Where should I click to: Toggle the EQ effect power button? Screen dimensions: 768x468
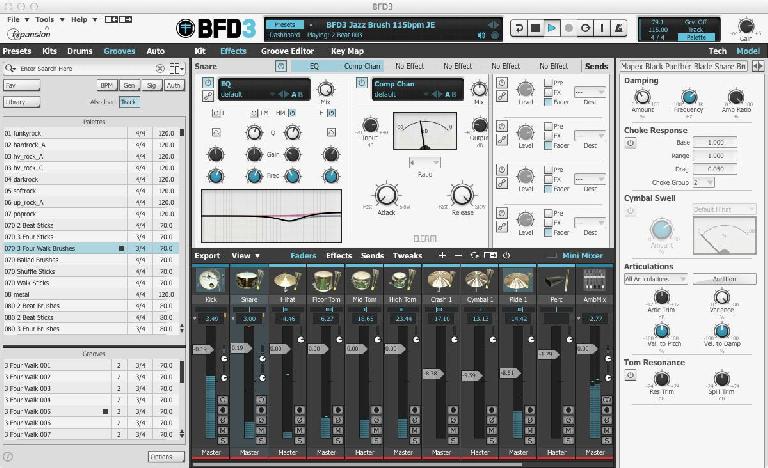[208, 83]
